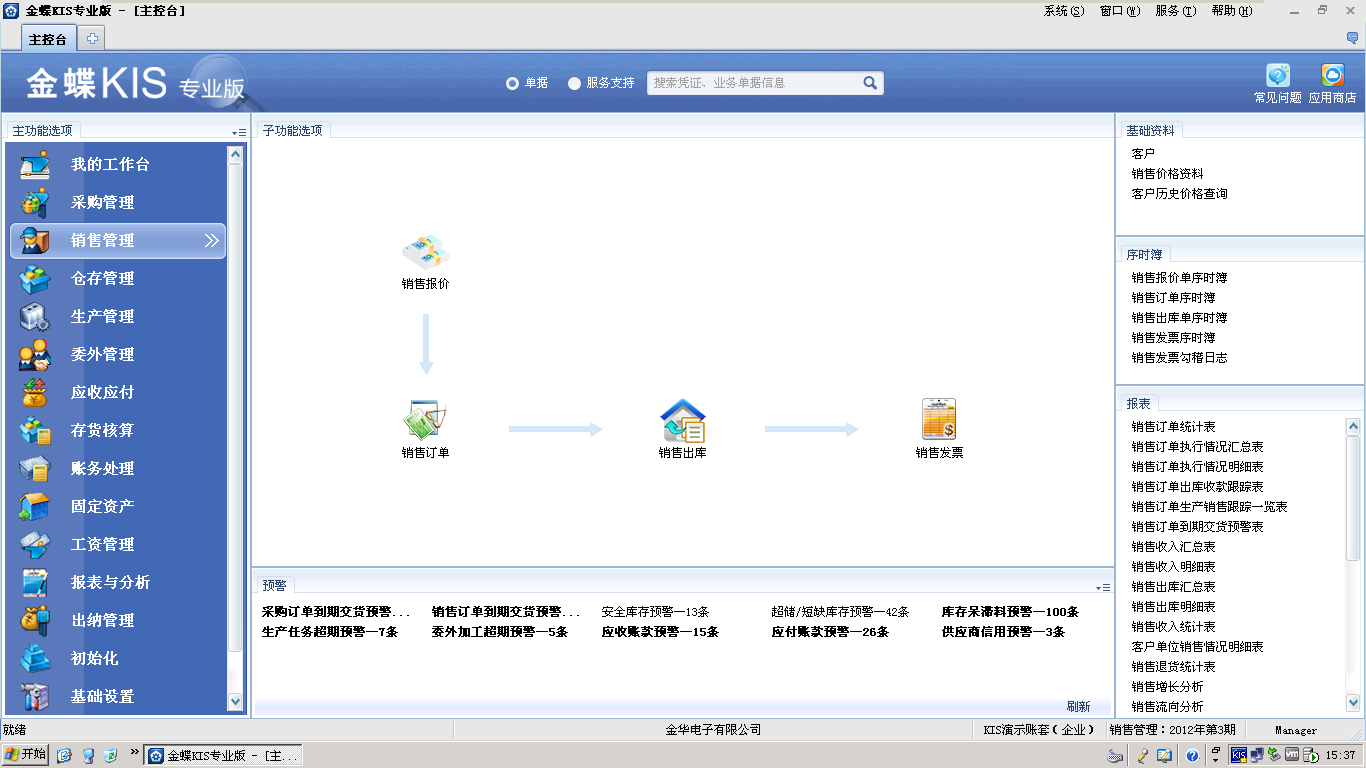
Task: Open 销售增长分析 report
Action: click(1167, 687)
